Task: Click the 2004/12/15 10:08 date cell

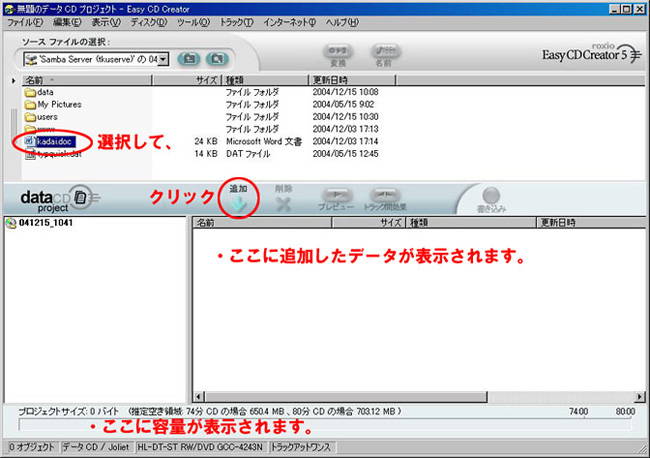Action: click(x=345, y=92)
